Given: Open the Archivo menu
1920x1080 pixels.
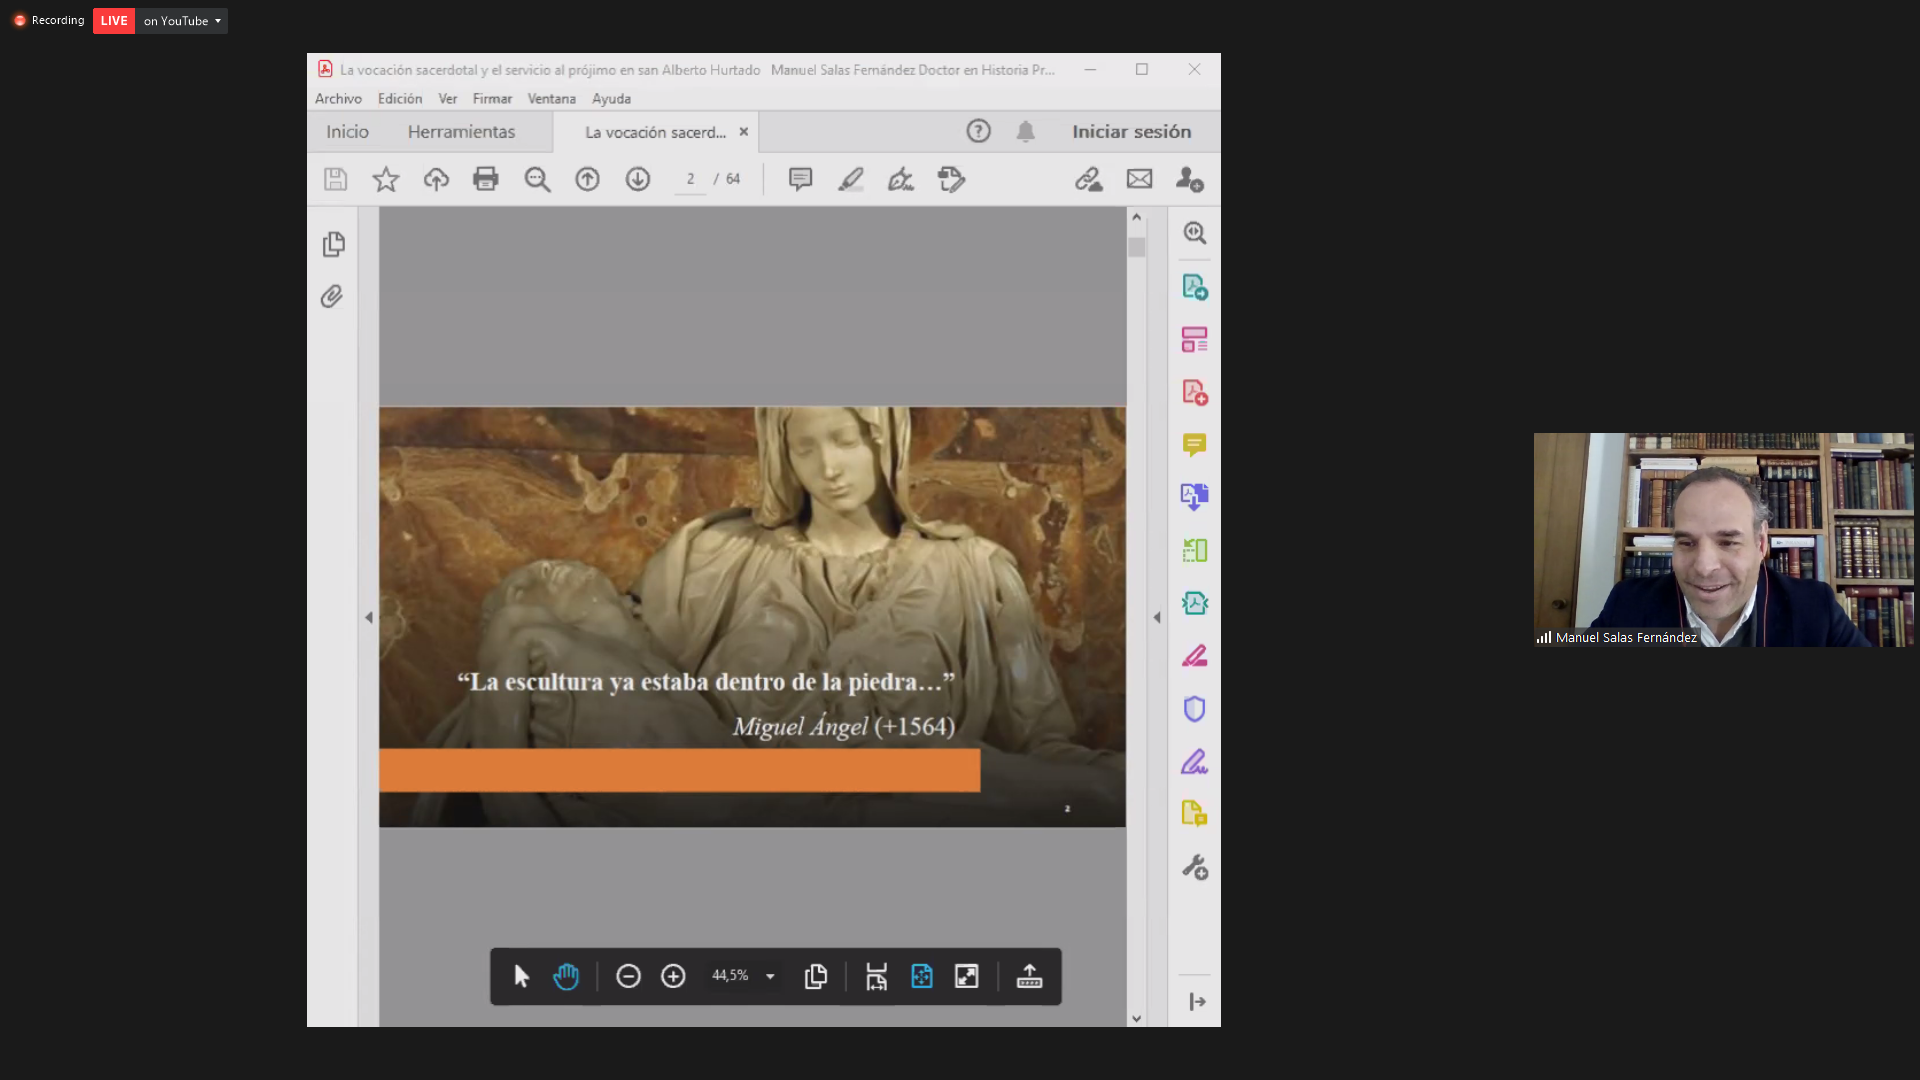Looking at the screenshot, I should (338, 99).
